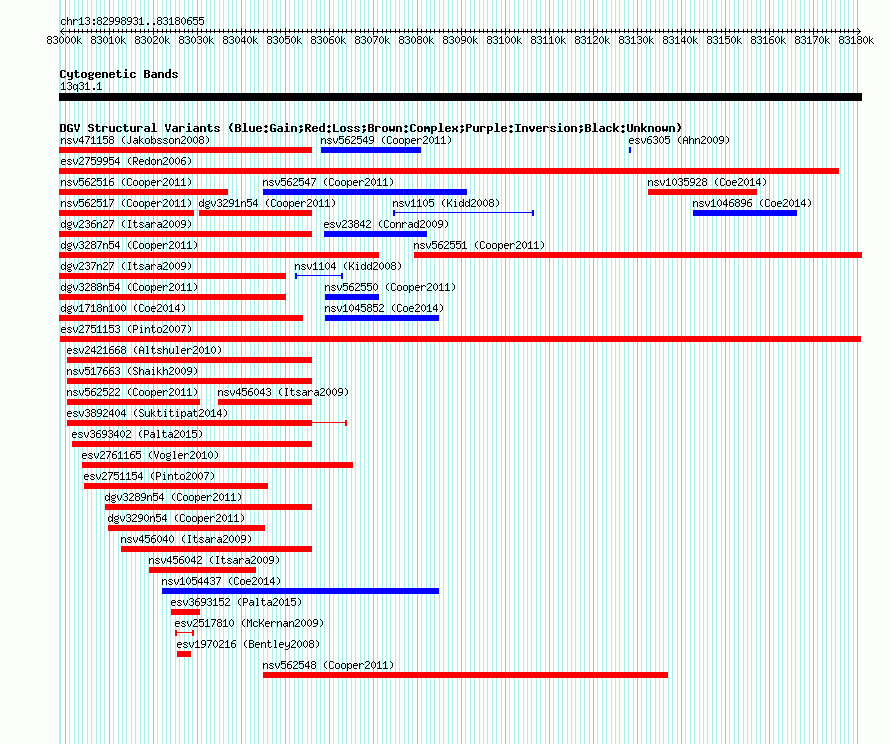Click the Cytogenetic Bands track title
890x744 pixels.
(x=119, y=74)
